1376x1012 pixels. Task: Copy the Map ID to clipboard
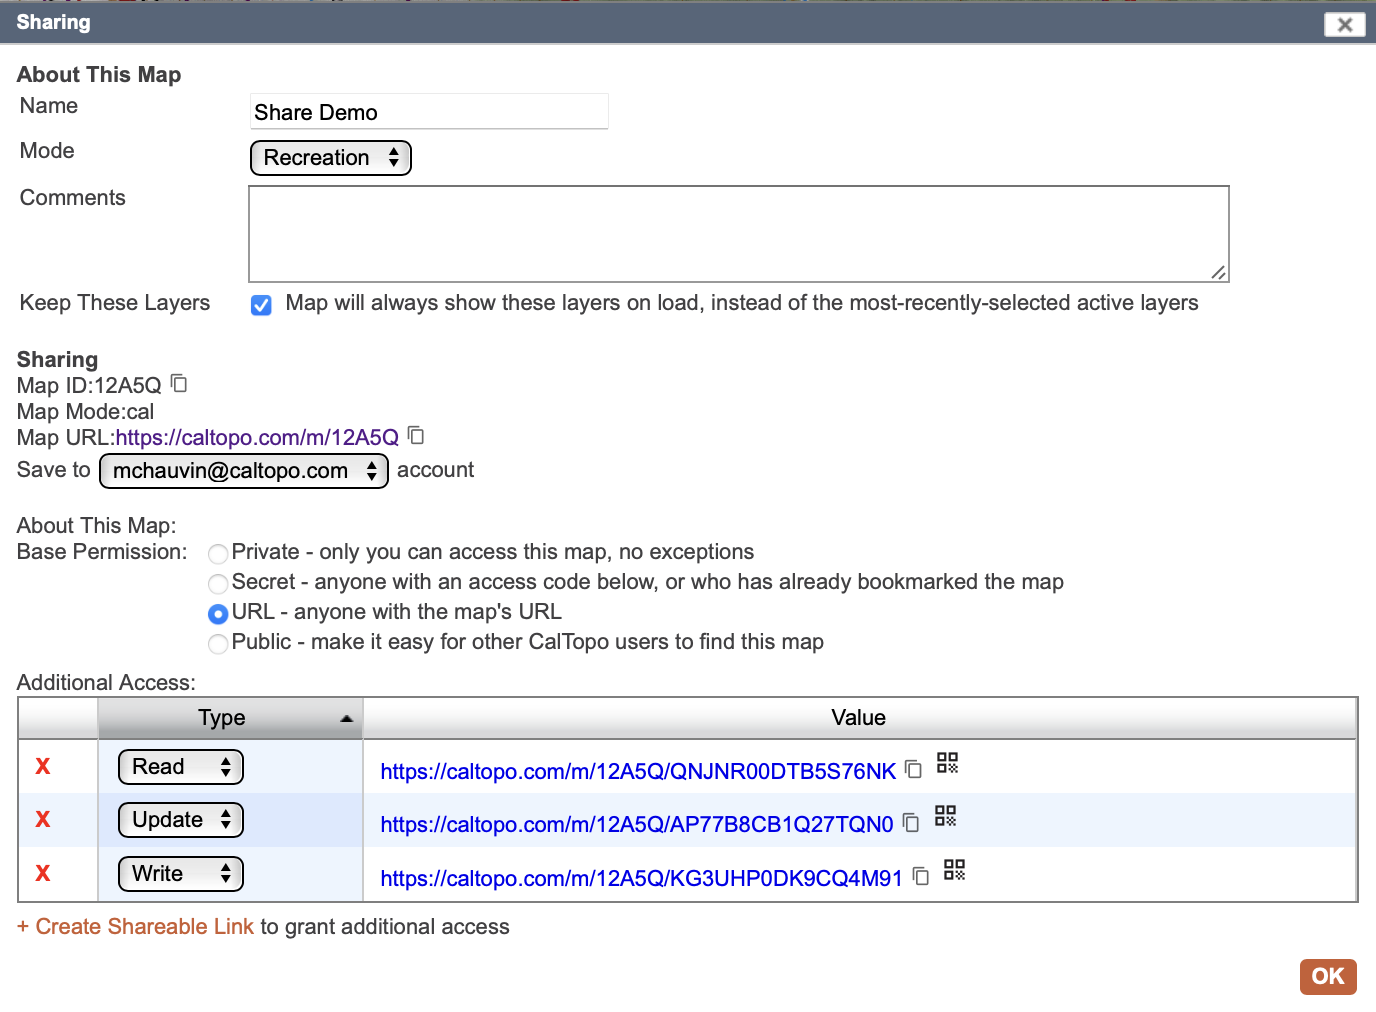click(x=179, y=384)
